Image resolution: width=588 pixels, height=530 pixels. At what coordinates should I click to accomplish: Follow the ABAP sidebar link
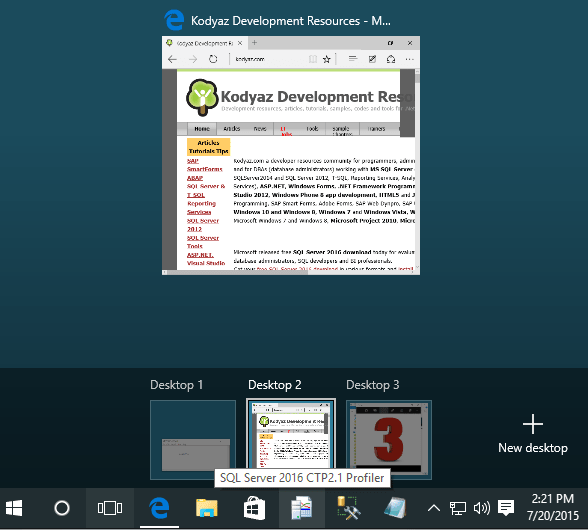coord(195,178)
